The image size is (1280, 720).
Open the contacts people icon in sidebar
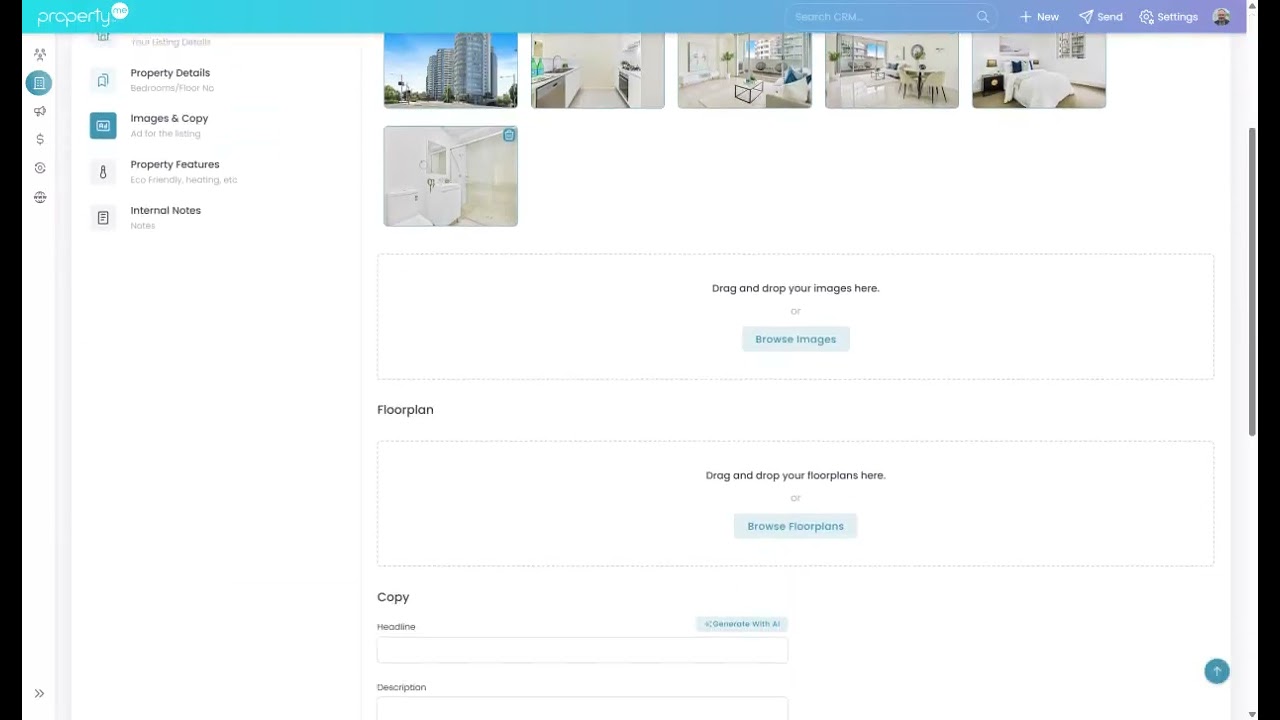pyautogui.click(x=40, y=55)
